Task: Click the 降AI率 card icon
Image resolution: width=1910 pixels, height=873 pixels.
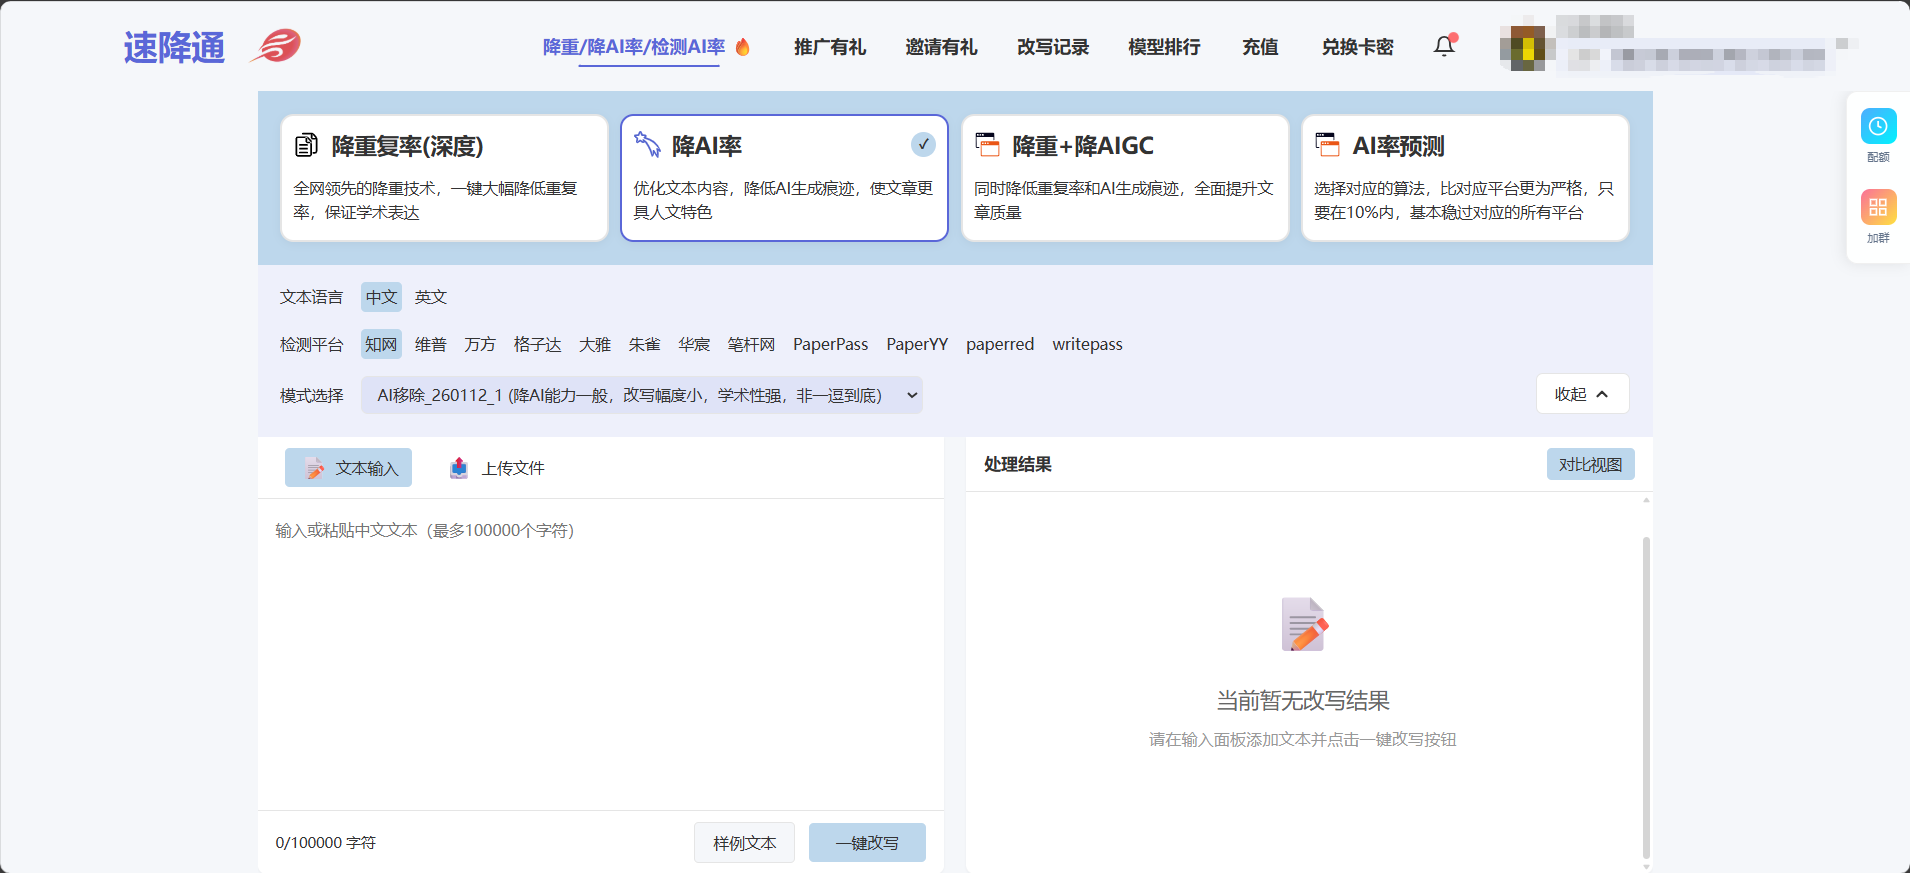Action: (647, 145)
